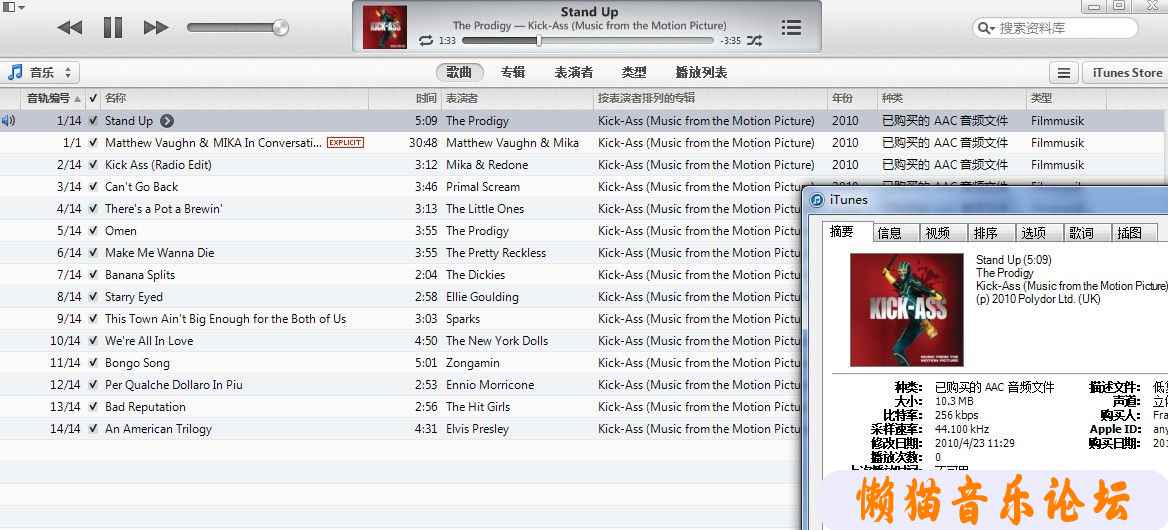Click the 30:48 duration of Matthew Vaughn track
The image size is (1168, 530).
[423, 142]
